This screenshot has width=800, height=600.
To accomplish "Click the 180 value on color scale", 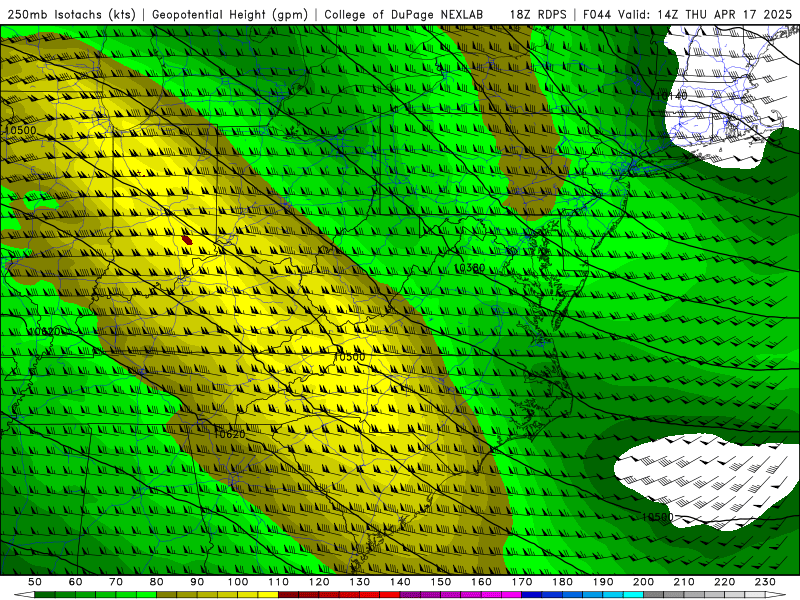I will point(562,582).
